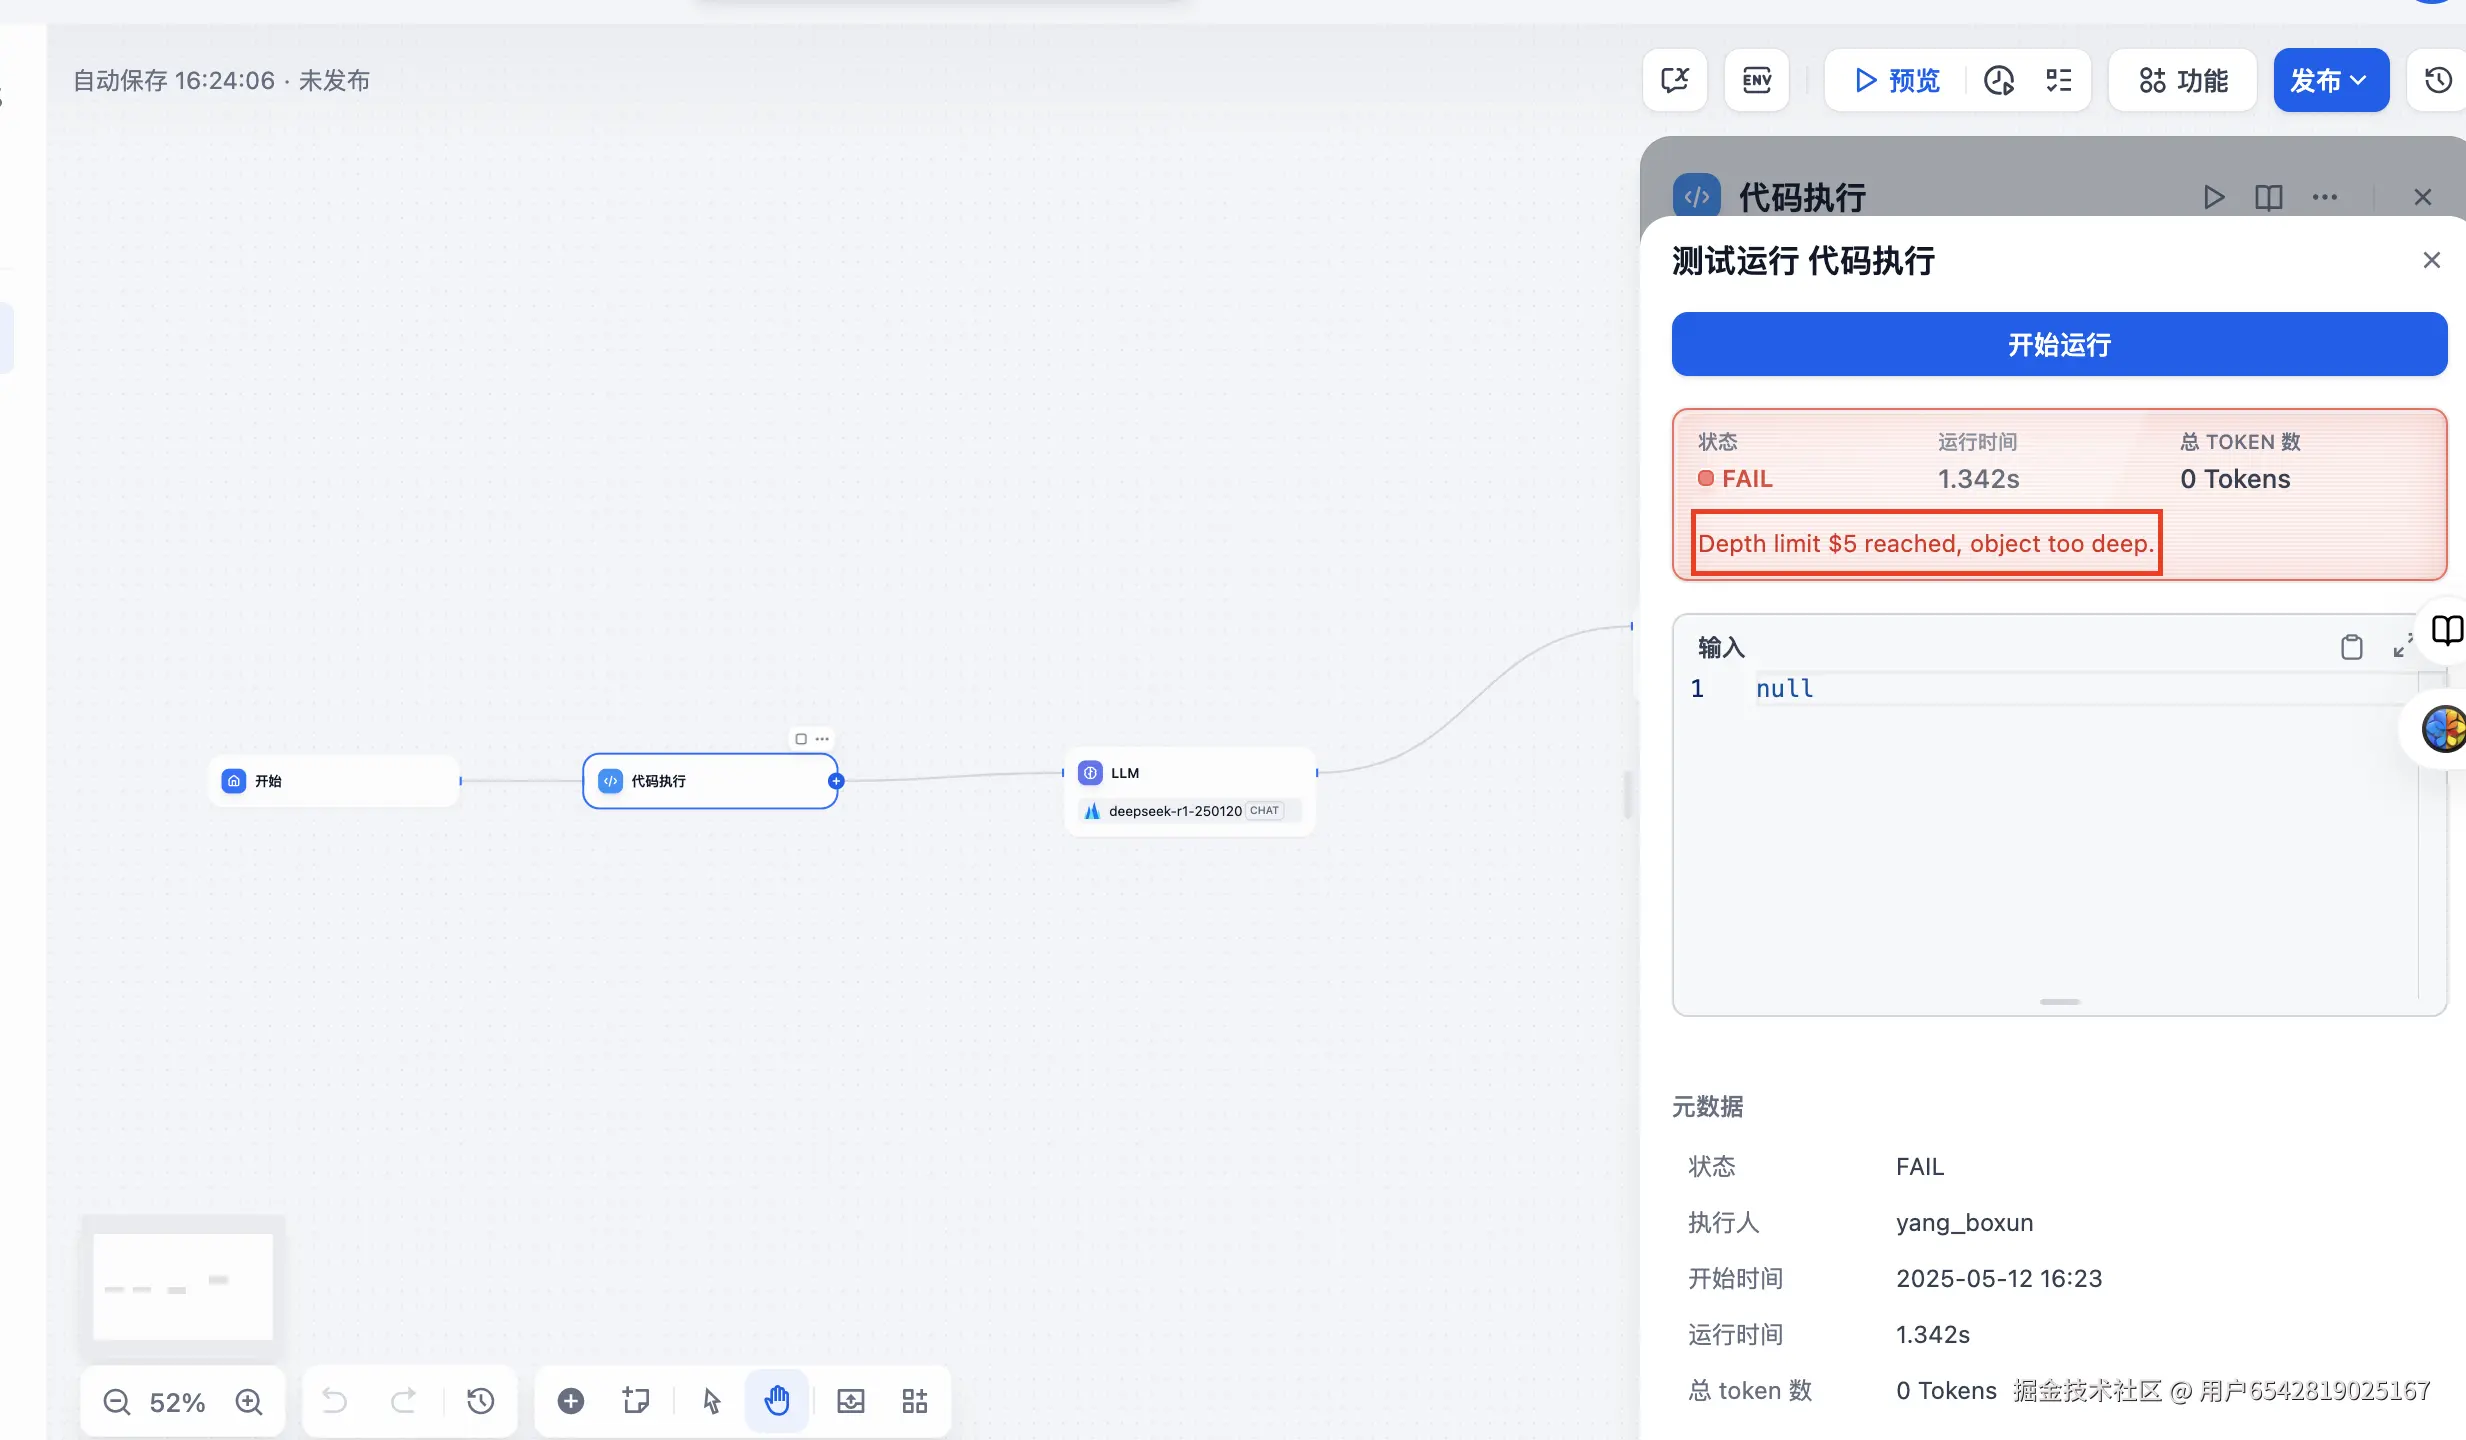Open 预览 preview mode

1898,80
